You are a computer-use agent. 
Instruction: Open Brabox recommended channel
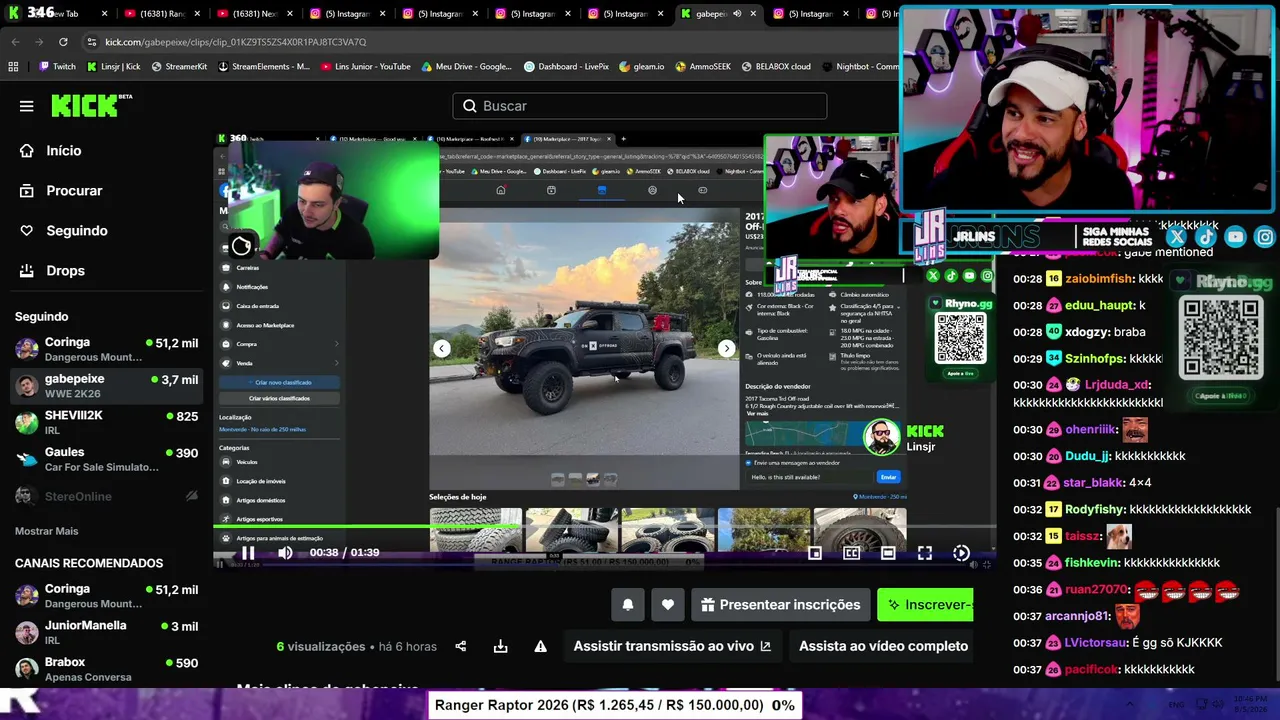coord(106,669)
